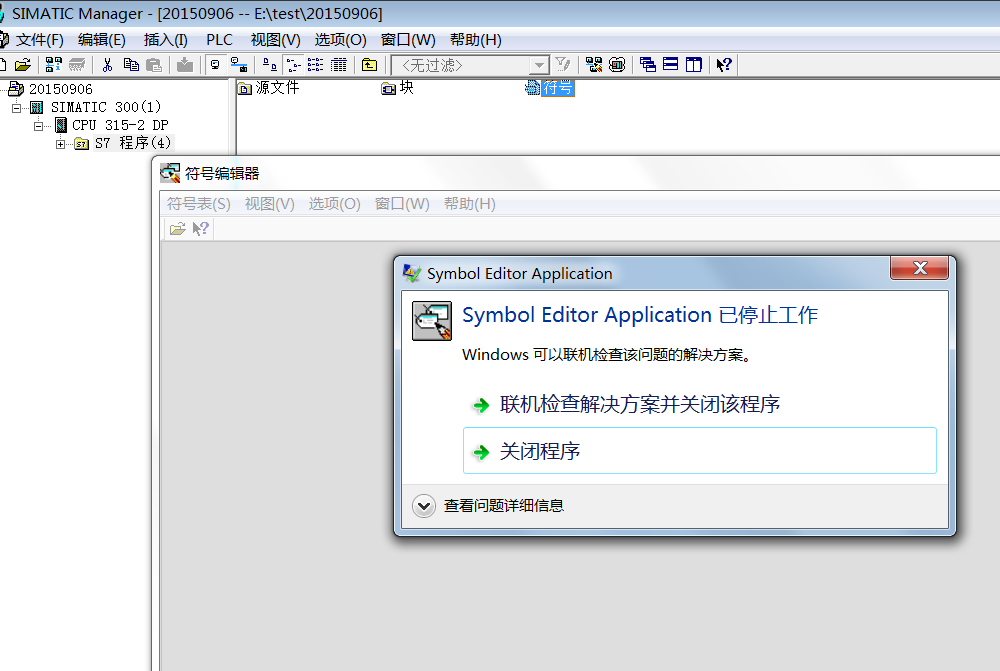Select CPU 315-2 DP in tree
Viewport: 1000px width, 671px height.
point(120,125)
